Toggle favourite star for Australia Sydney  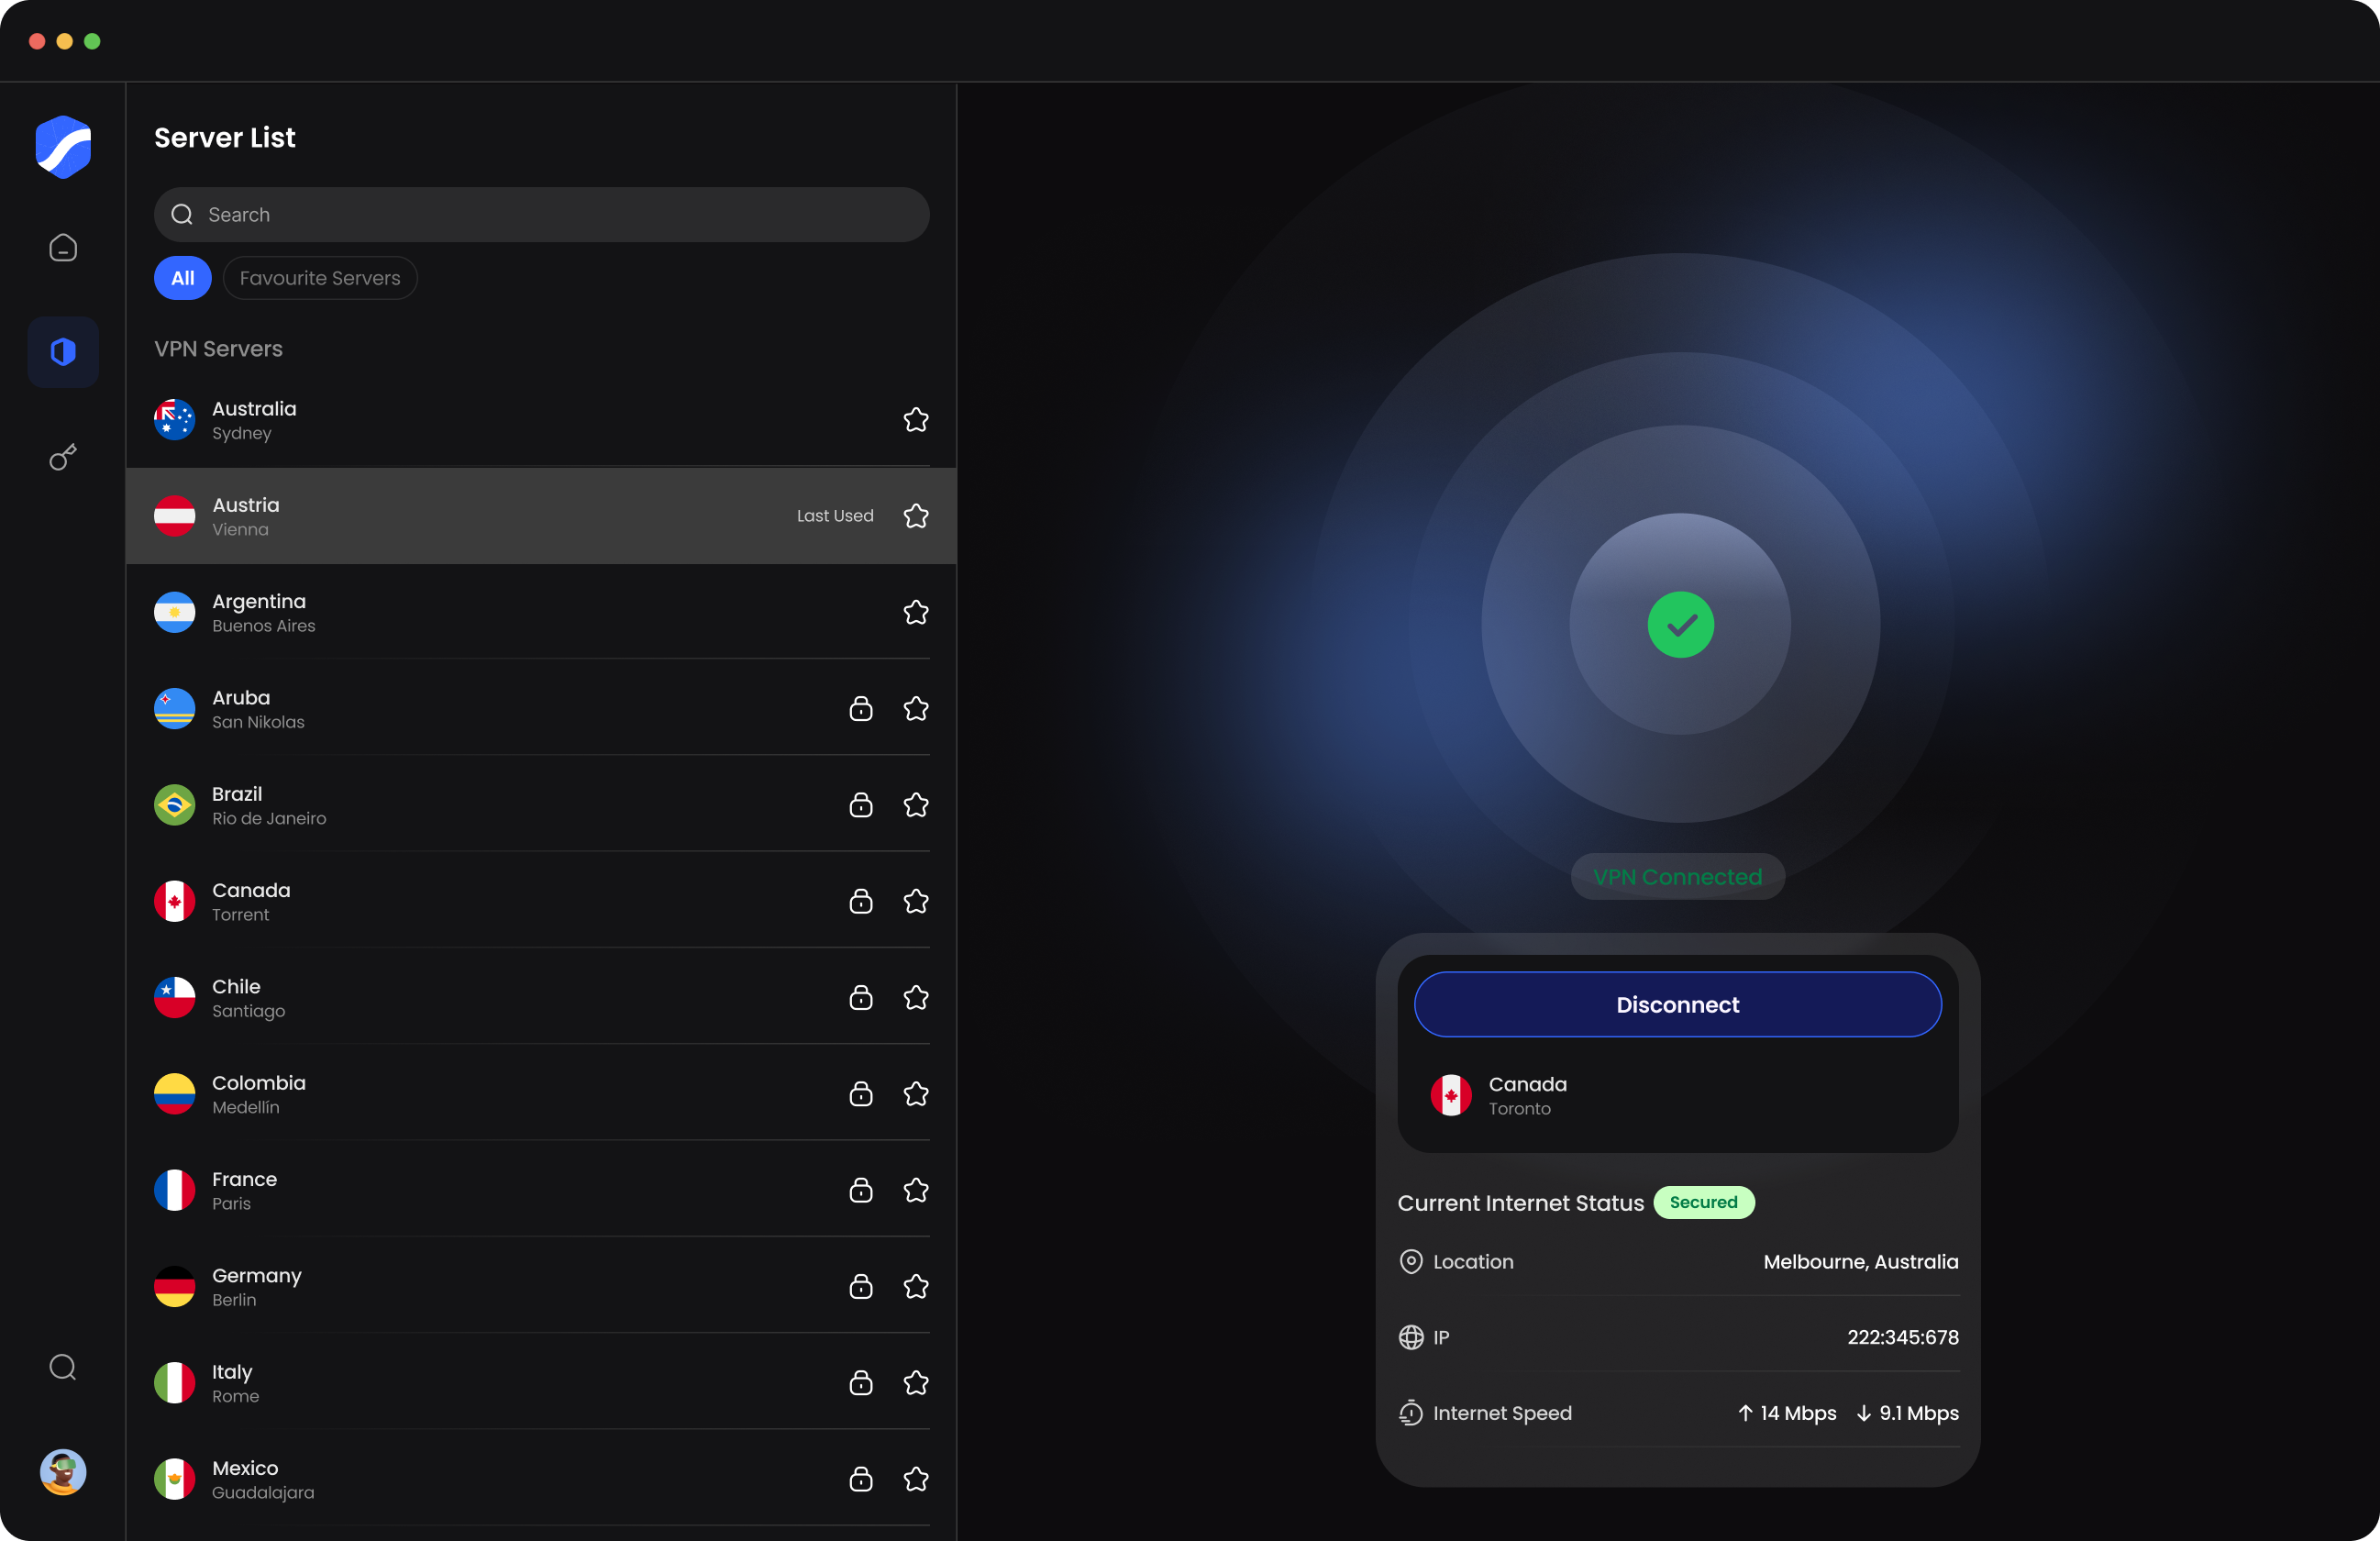[x=916, y=420]
